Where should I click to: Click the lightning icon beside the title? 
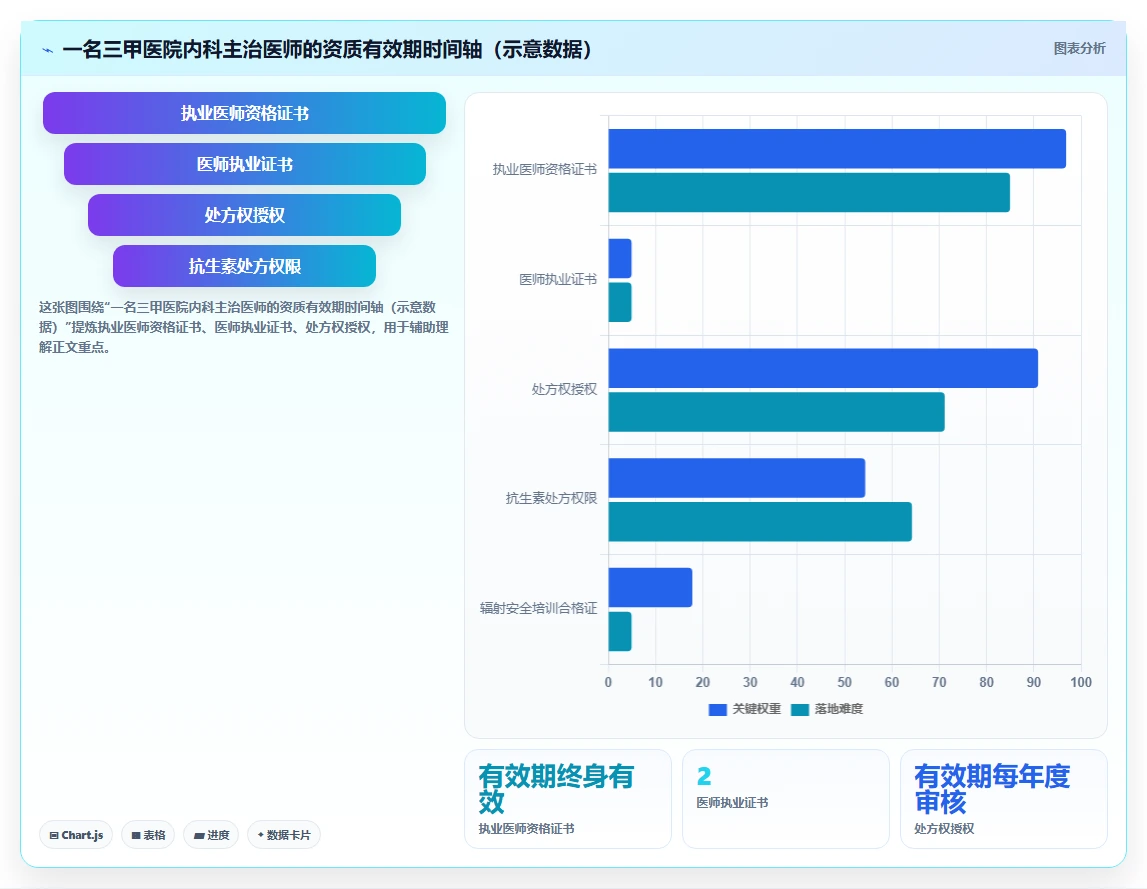[48, 50]
